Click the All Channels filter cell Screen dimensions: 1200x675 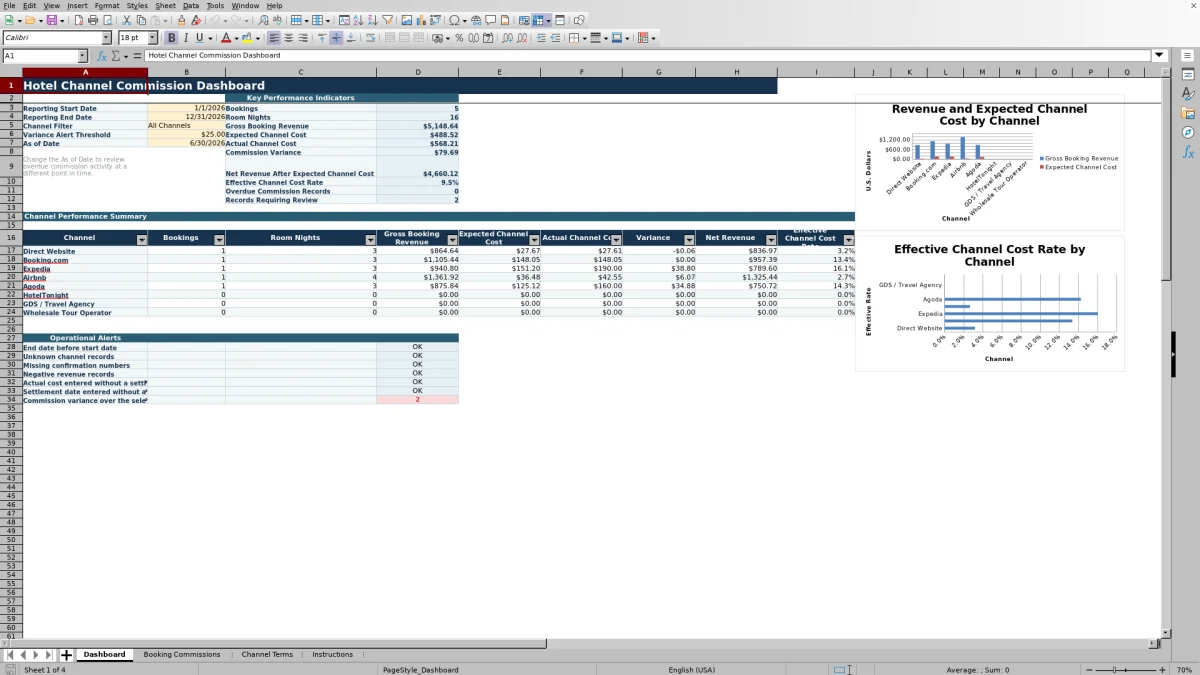[186, 126]
